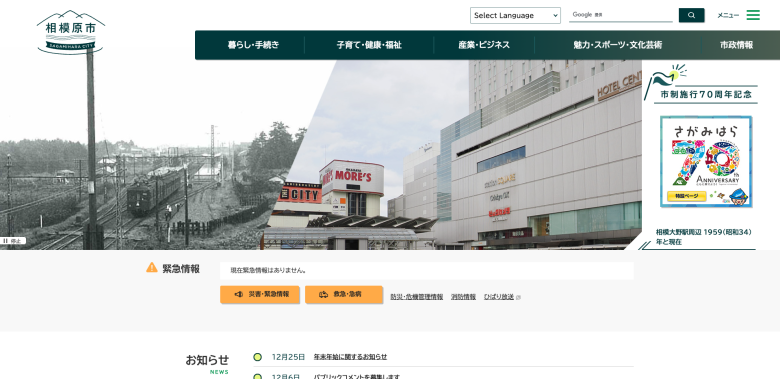Click the 12月25日 date text
Image resolution: width=780 pixels, height=379 pixels.
(288, 357)
